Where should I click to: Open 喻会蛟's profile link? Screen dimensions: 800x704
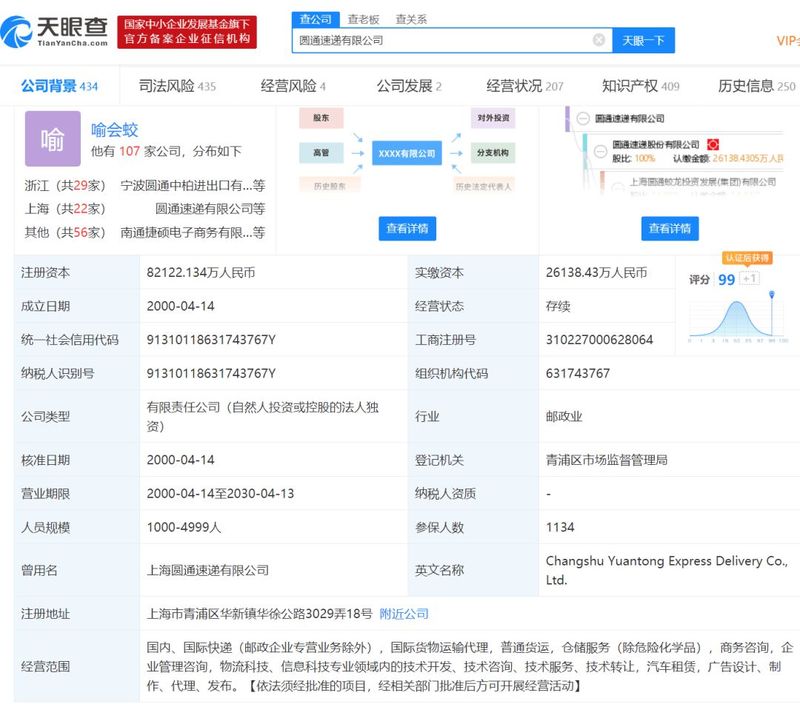pos(114,130)
